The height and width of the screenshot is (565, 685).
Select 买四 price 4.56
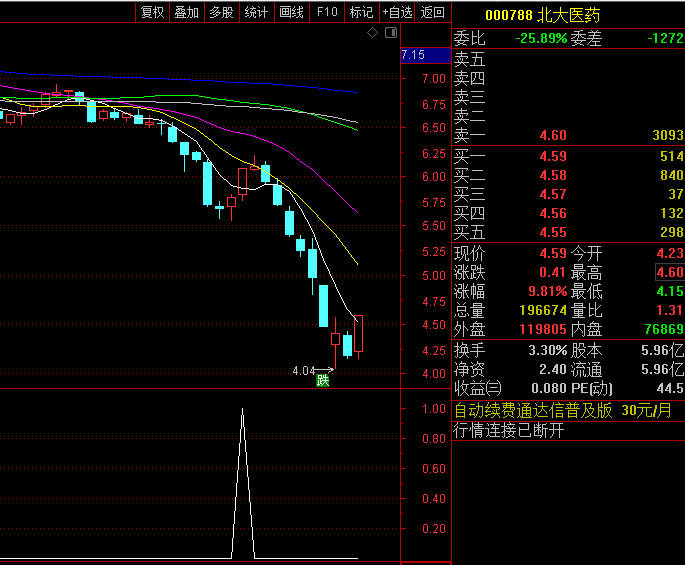point(553,213)
